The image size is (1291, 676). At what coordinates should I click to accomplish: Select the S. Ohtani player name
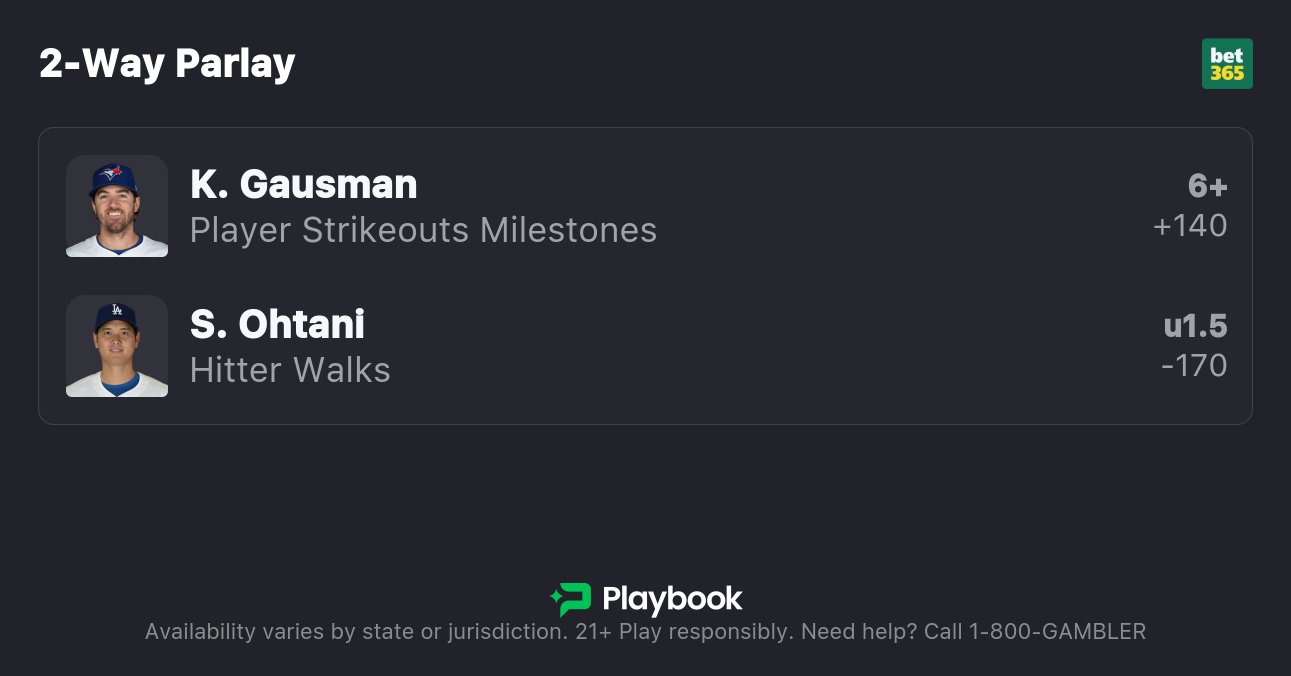[x=277, y=324]
